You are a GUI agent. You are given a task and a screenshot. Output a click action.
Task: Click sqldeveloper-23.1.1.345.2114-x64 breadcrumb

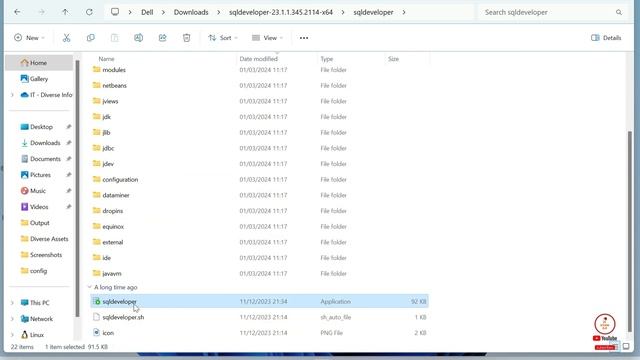coord(281,12)
